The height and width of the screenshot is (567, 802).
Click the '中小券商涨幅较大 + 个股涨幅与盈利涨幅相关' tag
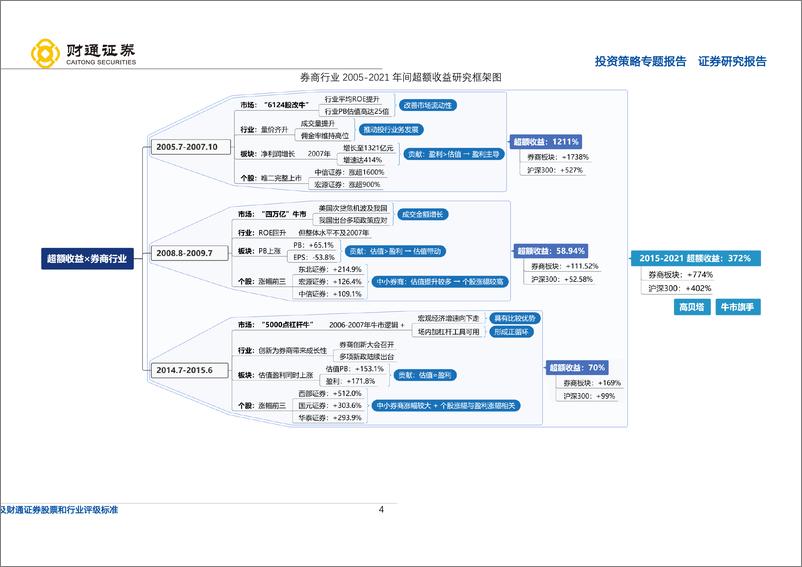(x=446, y=405)
